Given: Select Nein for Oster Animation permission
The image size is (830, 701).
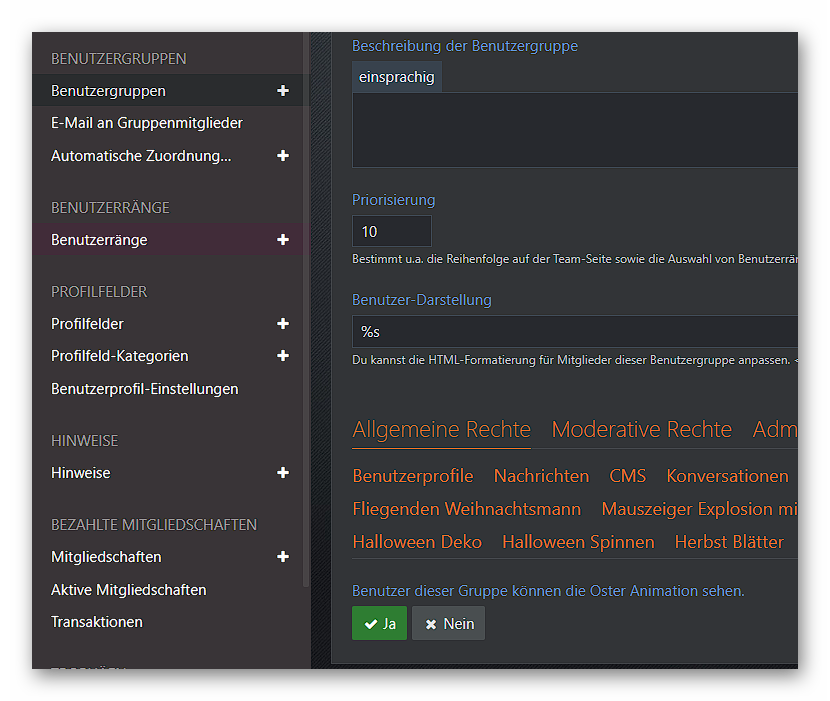Looking at the screenshot, I should pyautogui.click(x=448, y=623).
